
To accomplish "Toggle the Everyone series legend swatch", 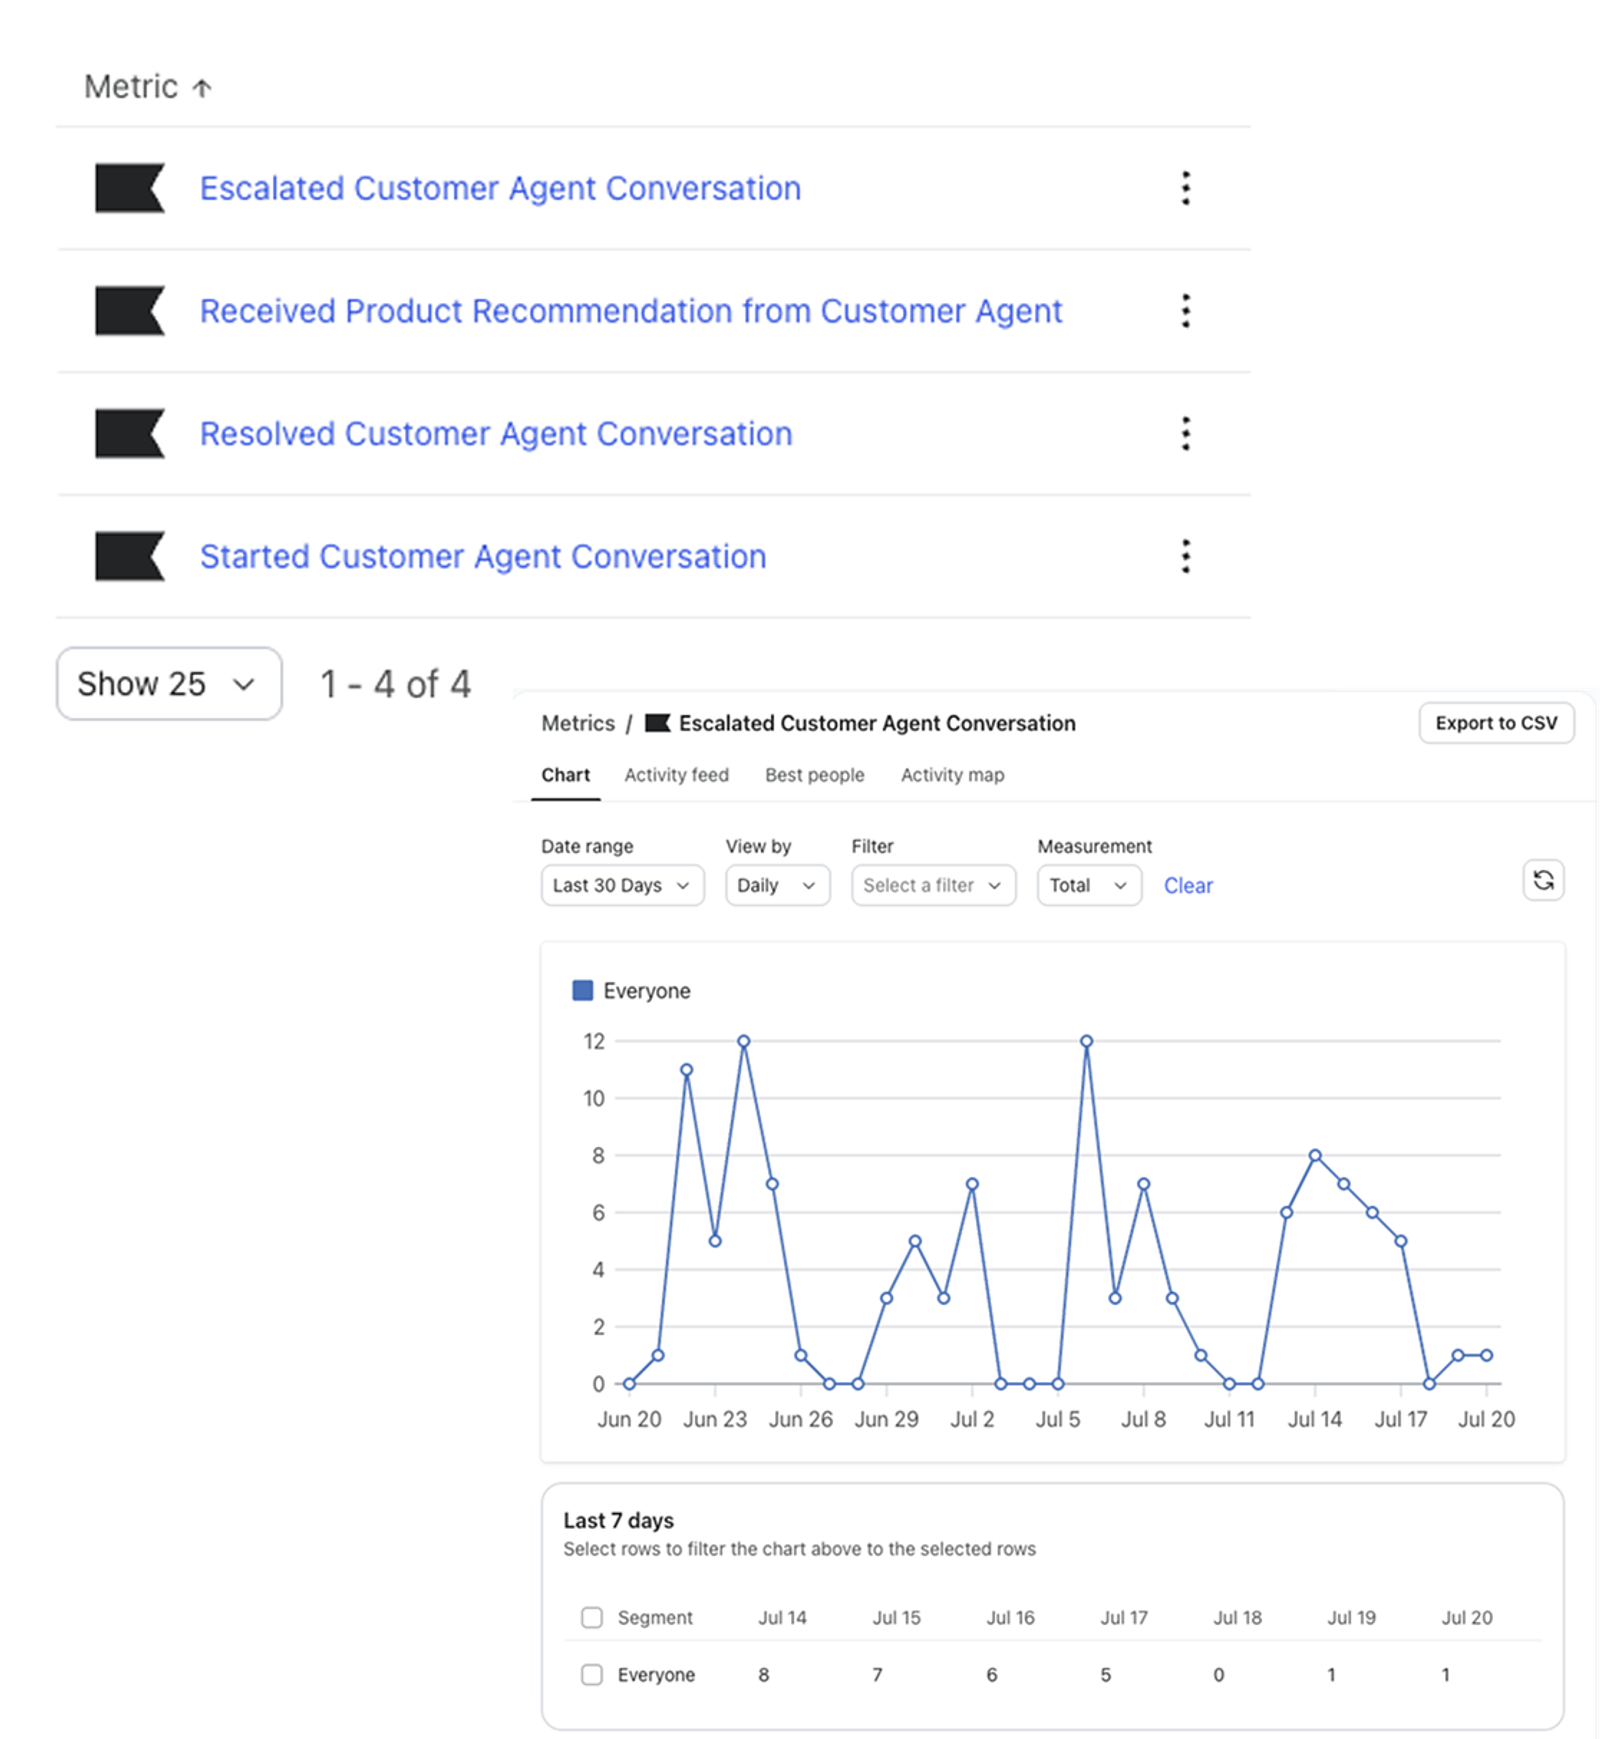I will pyautogui.click(x=582, y=991).
